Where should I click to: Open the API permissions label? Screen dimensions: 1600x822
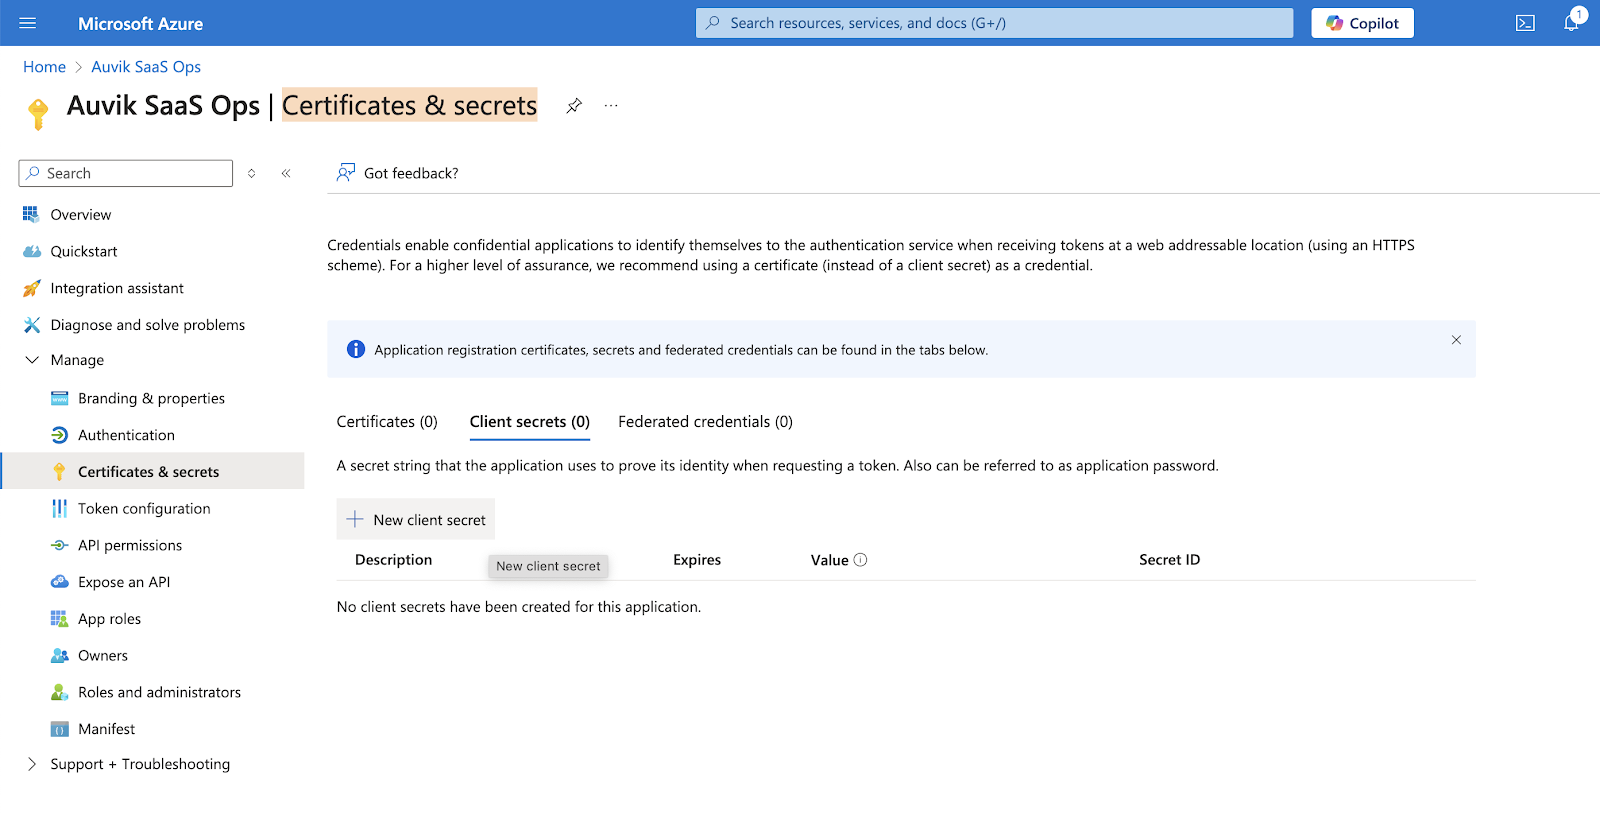tap(130, 545)
